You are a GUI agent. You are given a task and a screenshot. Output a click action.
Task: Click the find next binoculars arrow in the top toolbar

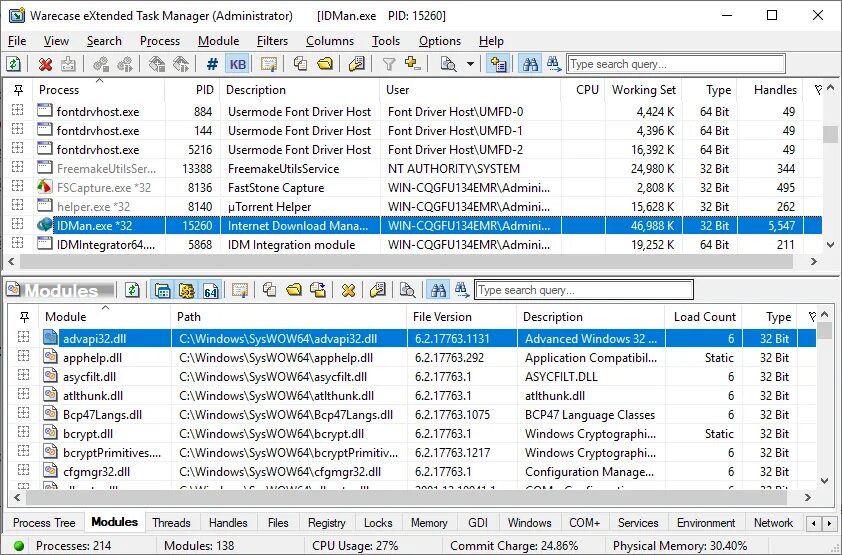coord(554,64)
